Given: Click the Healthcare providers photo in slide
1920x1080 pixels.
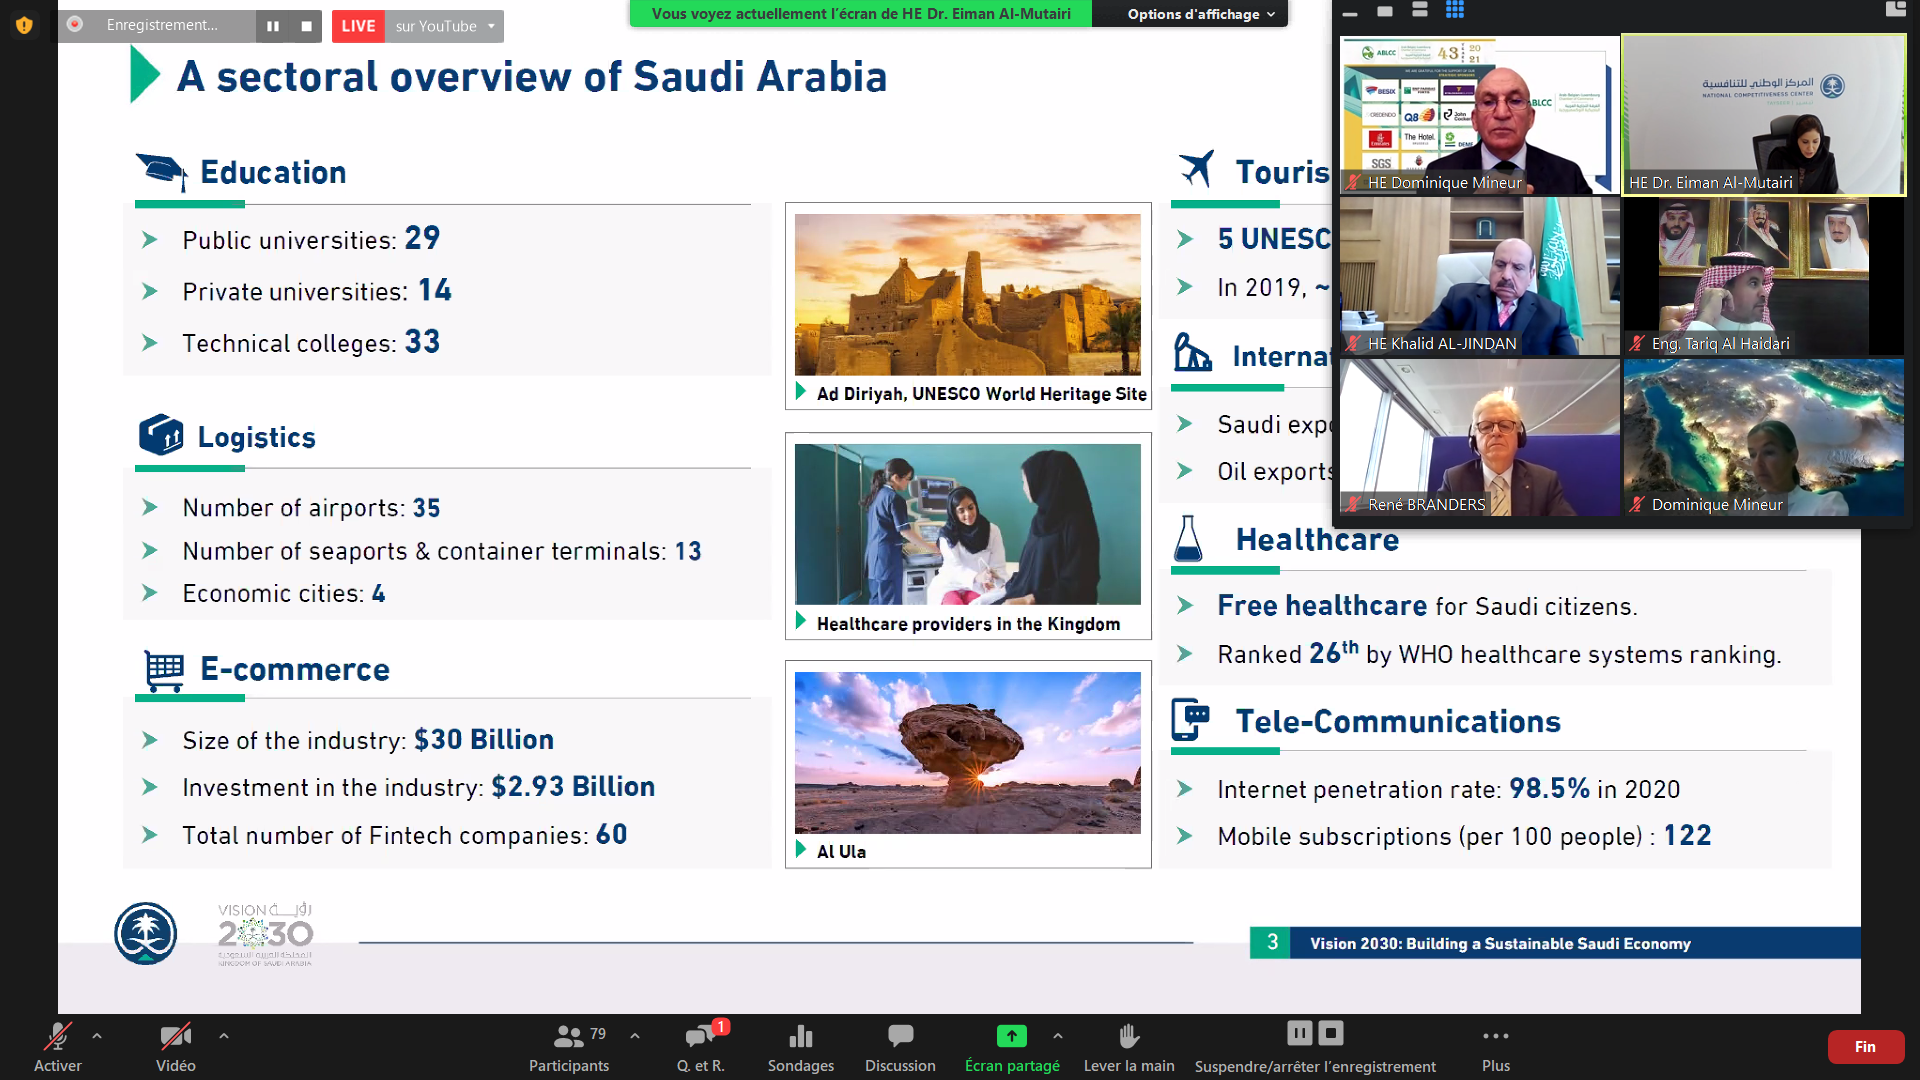Looking at the screenshot, I should pyautogui.click(x=967, y=524).
